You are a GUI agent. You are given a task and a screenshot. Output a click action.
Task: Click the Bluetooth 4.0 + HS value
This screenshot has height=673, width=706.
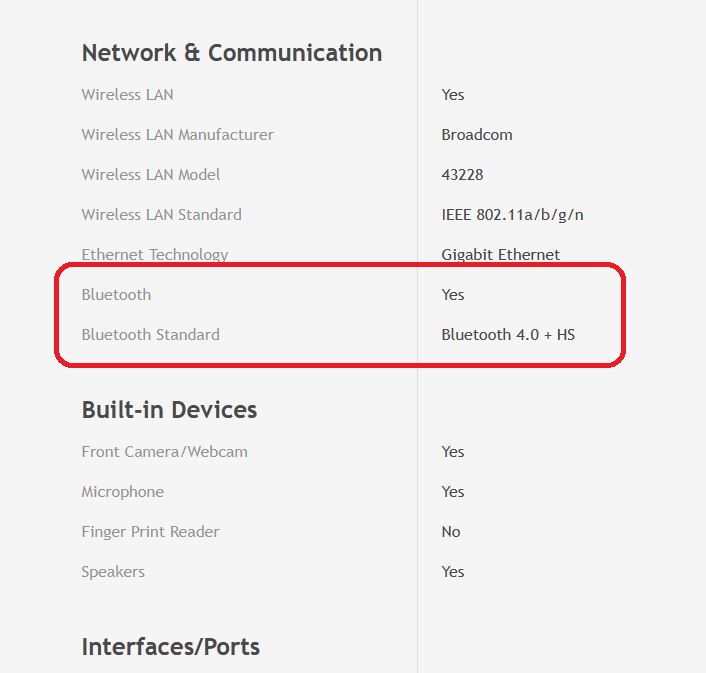pos(508,335)
